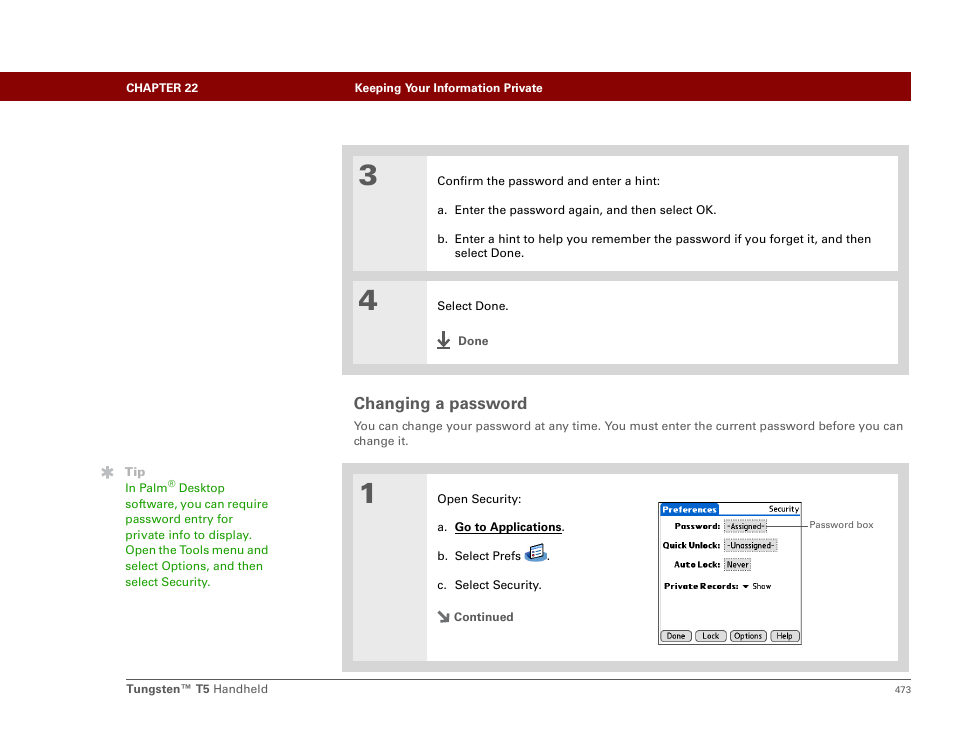
Task: Click the green Tip paragraph text
Action: click(196, 535)
